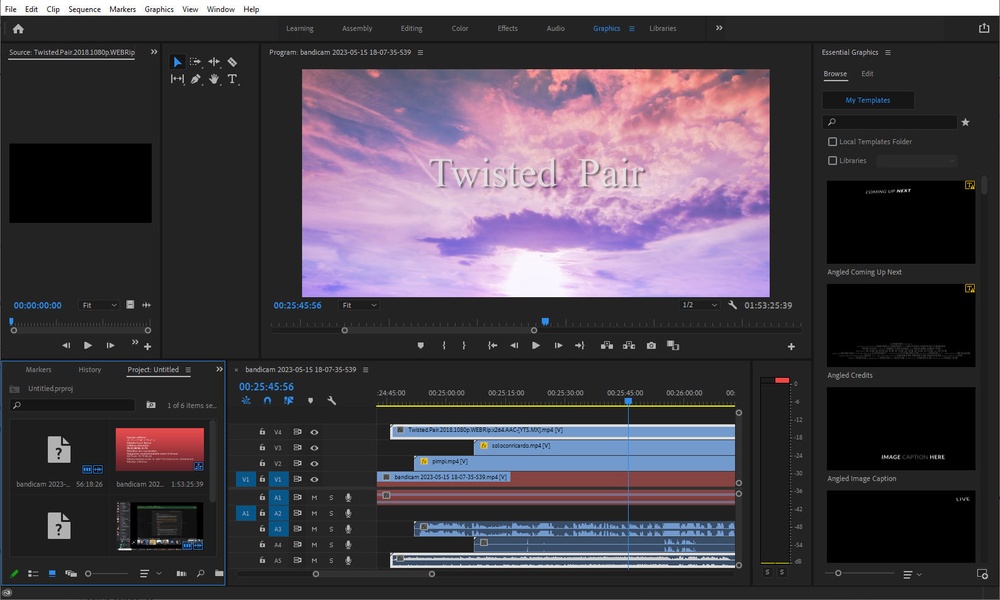Viewport: 1000px width, 600px height.
Task: Click Essential Graphics search field
Action: [x=890, y=122]
